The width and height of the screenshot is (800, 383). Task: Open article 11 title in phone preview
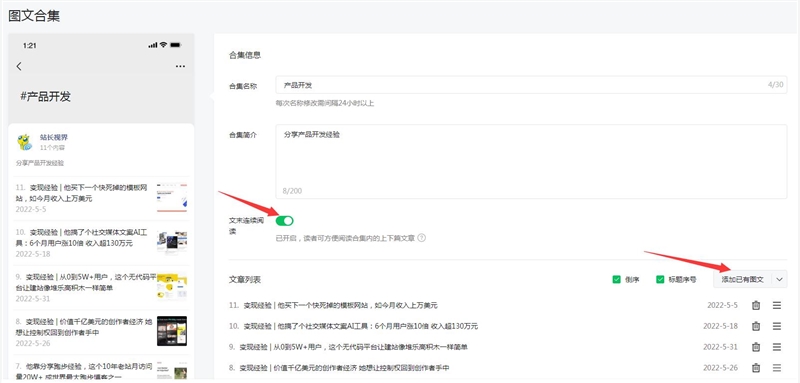(82, 193)
